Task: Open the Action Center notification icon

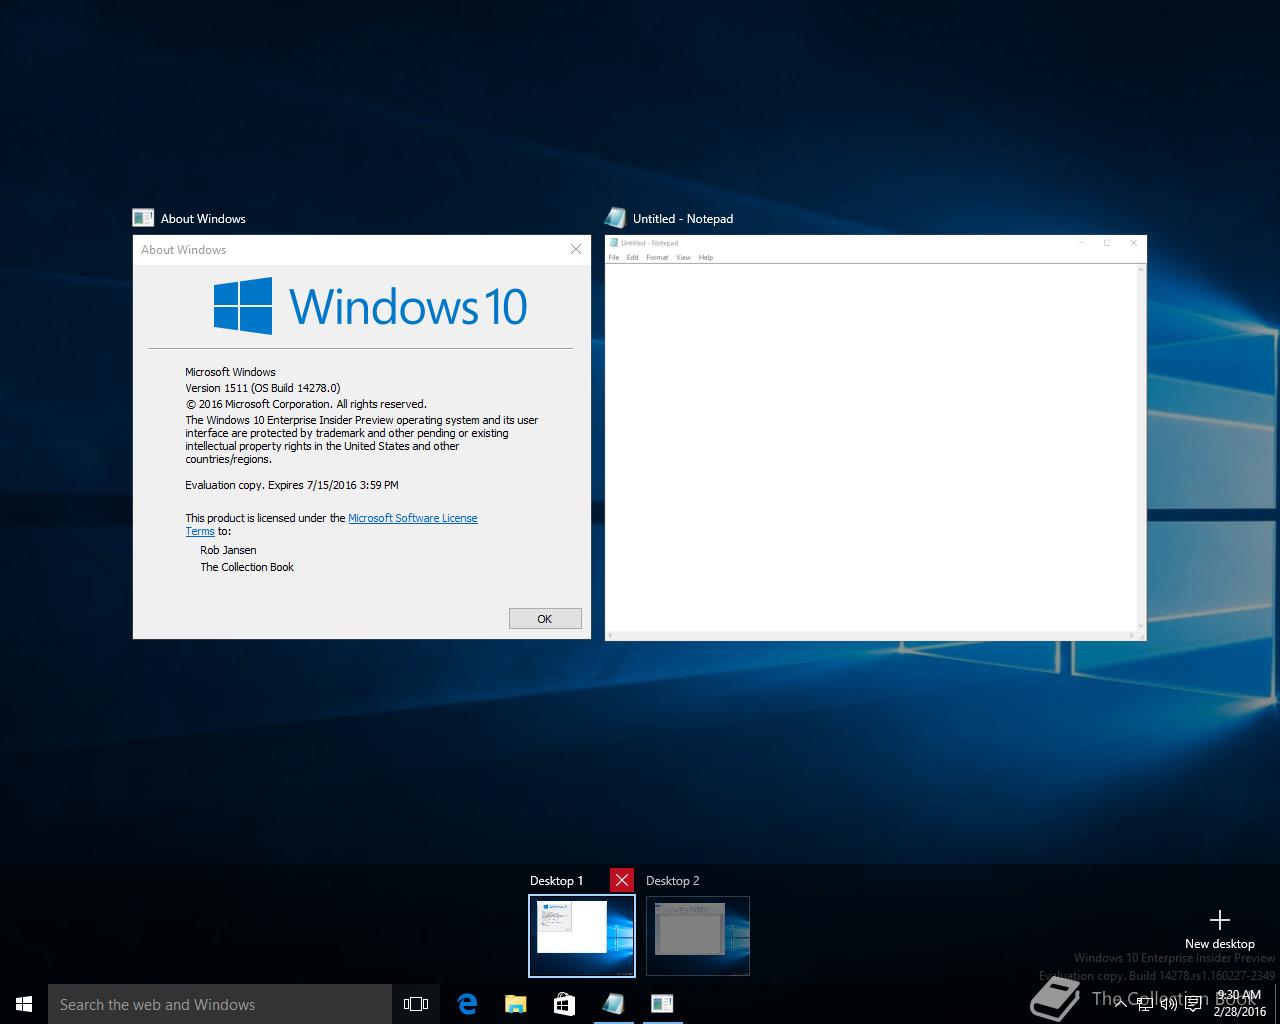Action: point(1193,1004)
